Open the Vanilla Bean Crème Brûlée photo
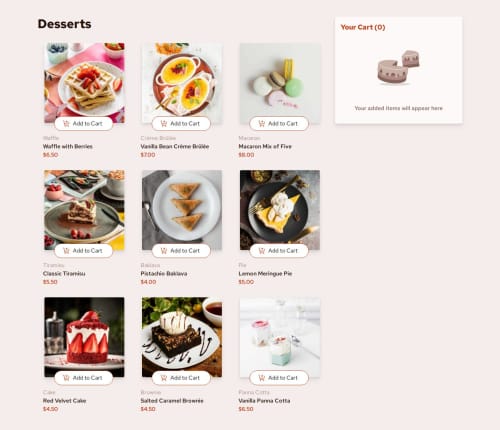This screenshot has height=430, width=500. tap(182, 83)
